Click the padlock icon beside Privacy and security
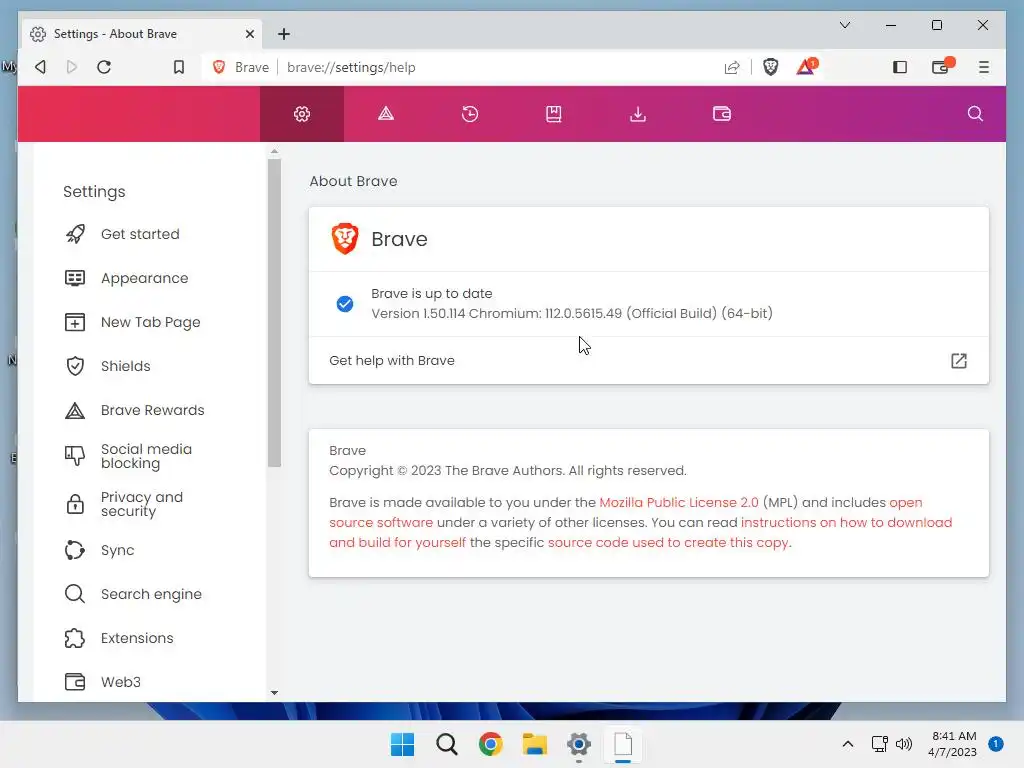 (x=75, y=504)
